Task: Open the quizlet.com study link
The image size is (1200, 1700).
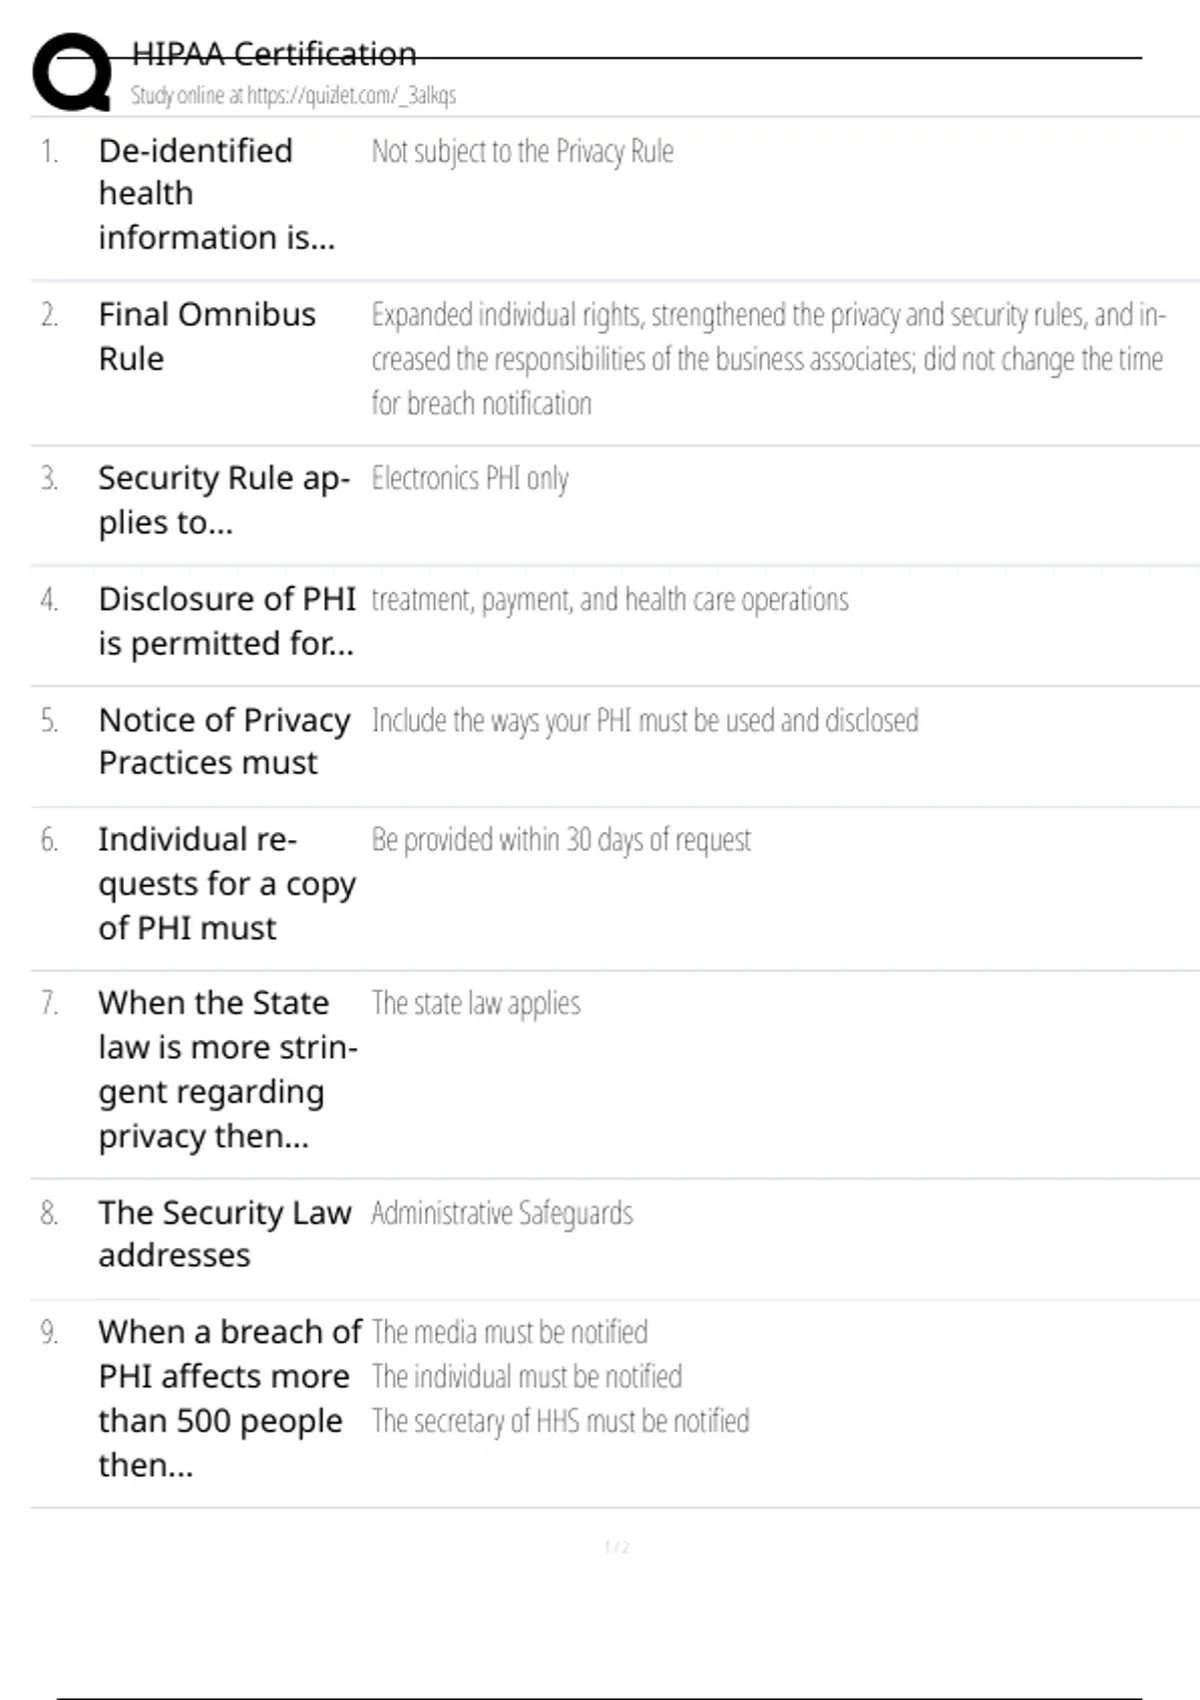Action: (x=293, y=96)
